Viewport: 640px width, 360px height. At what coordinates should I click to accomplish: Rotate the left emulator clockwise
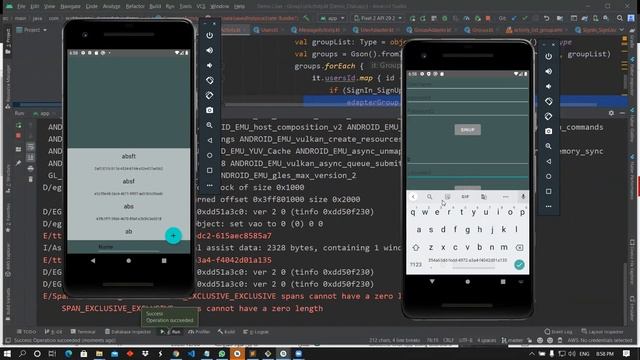(209, 96)
